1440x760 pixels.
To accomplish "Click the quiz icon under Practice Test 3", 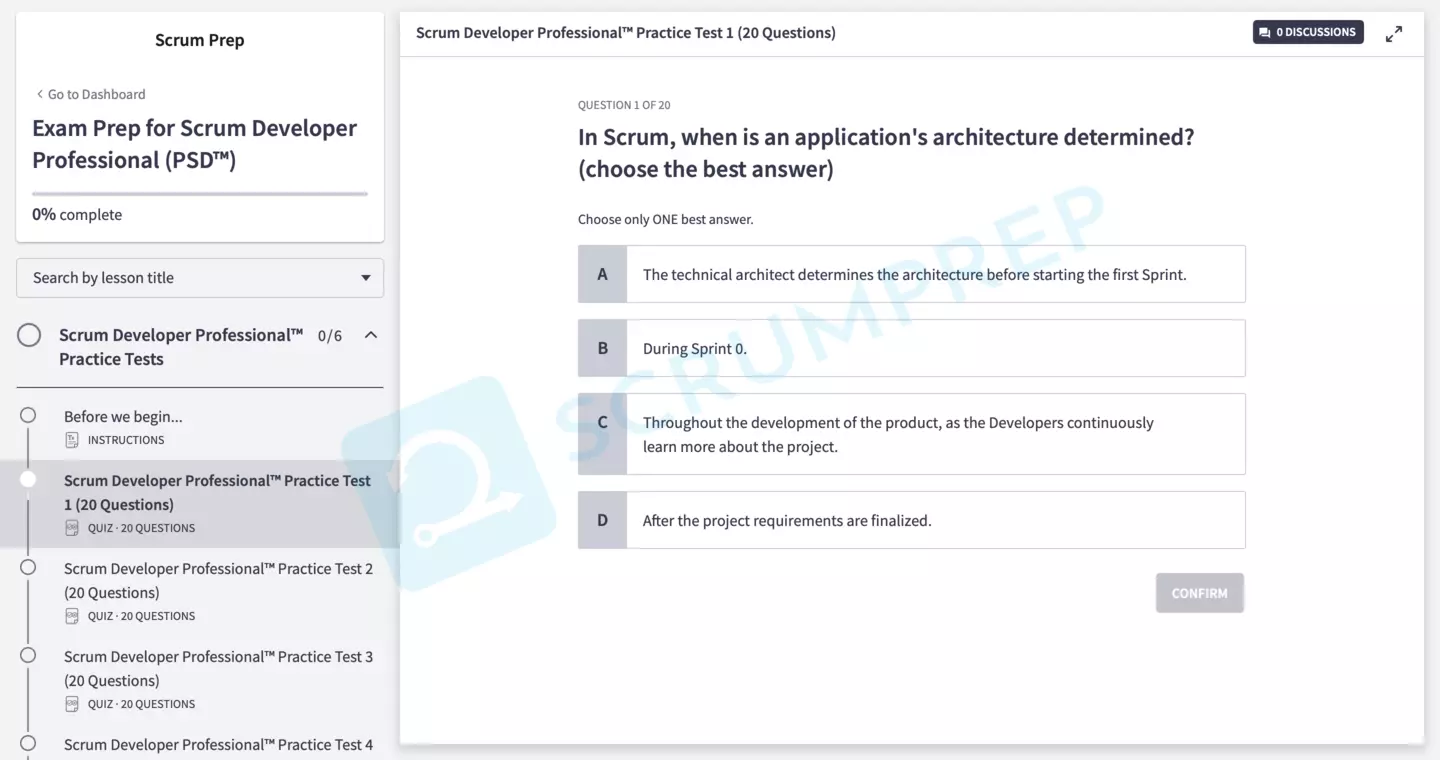I will tap(72, 704).
